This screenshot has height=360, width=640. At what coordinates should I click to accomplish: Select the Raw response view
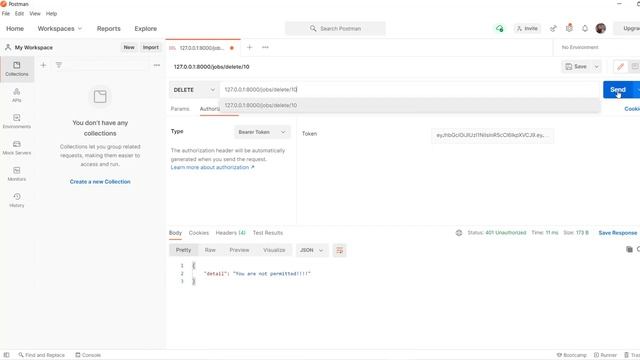[210, 250]
